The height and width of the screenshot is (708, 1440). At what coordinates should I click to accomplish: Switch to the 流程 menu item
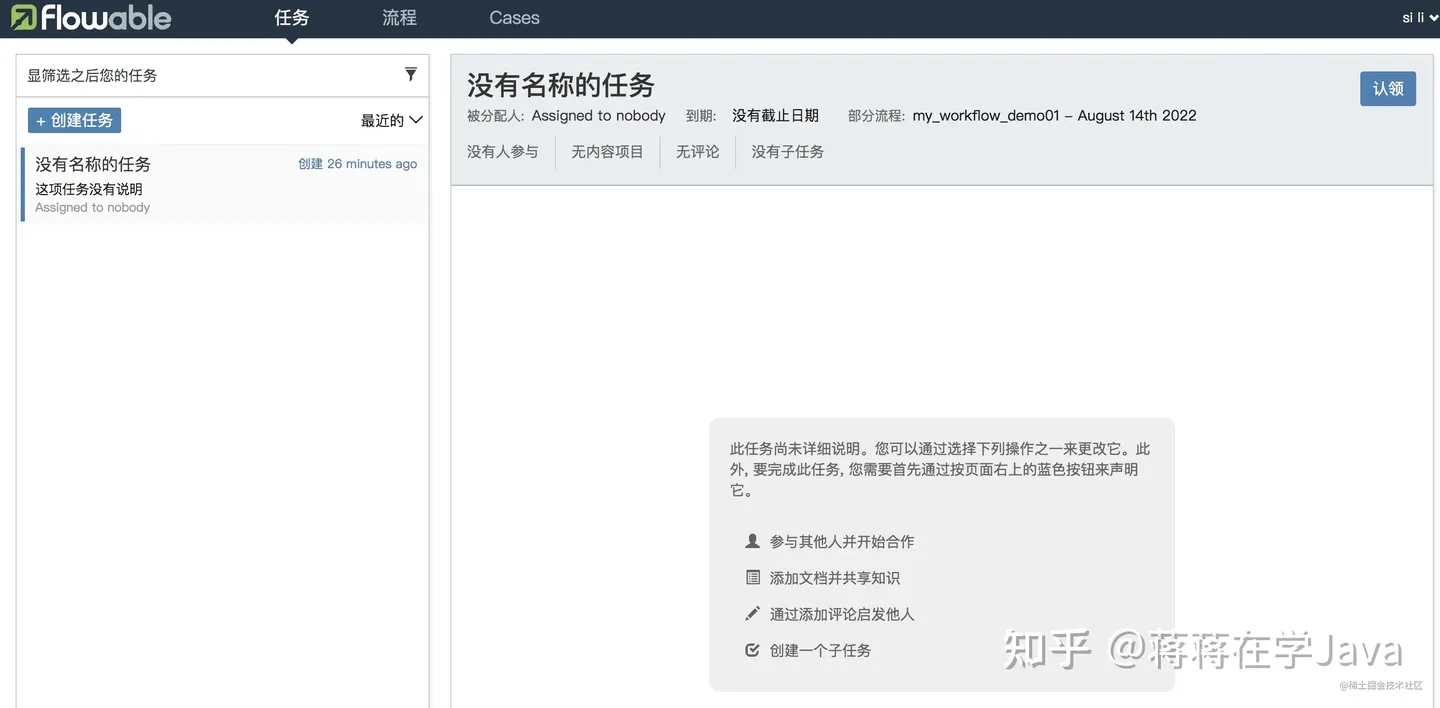[399, 17]
